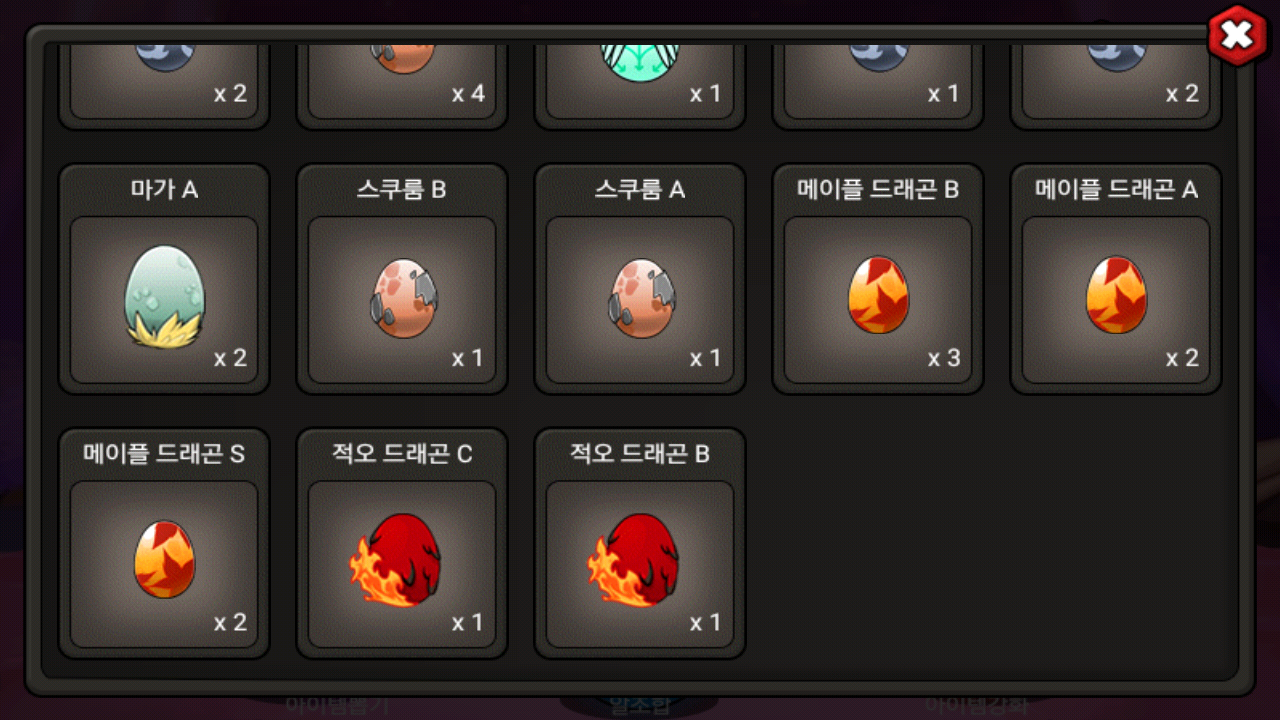Image resolution: width=1280 pixels, height=720 pixels.
Task: Close the egg inventory with red X
Action: point(1237,36)
